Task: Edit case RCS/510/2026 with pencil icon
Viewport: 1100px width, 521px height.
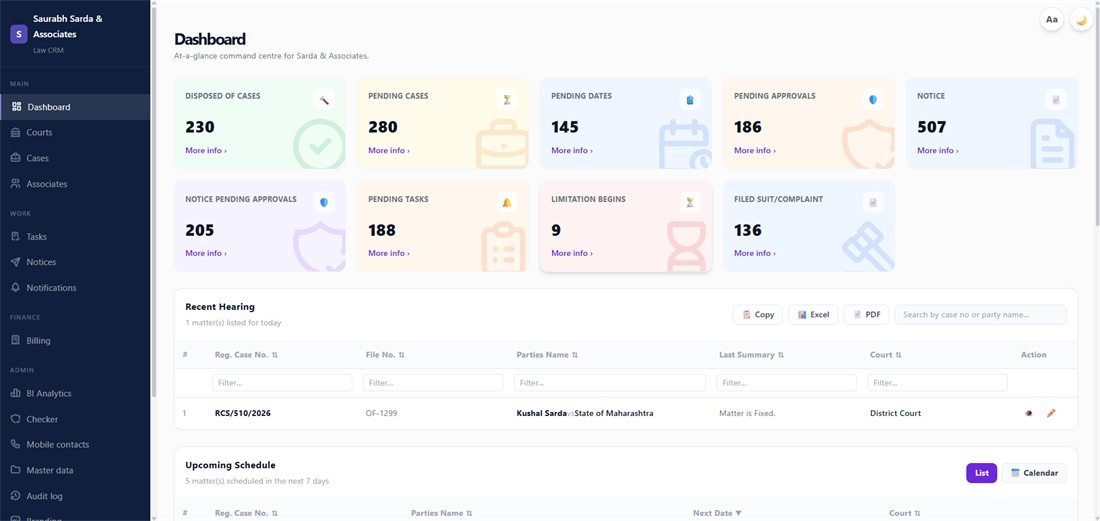Action: coord(1051,414)
